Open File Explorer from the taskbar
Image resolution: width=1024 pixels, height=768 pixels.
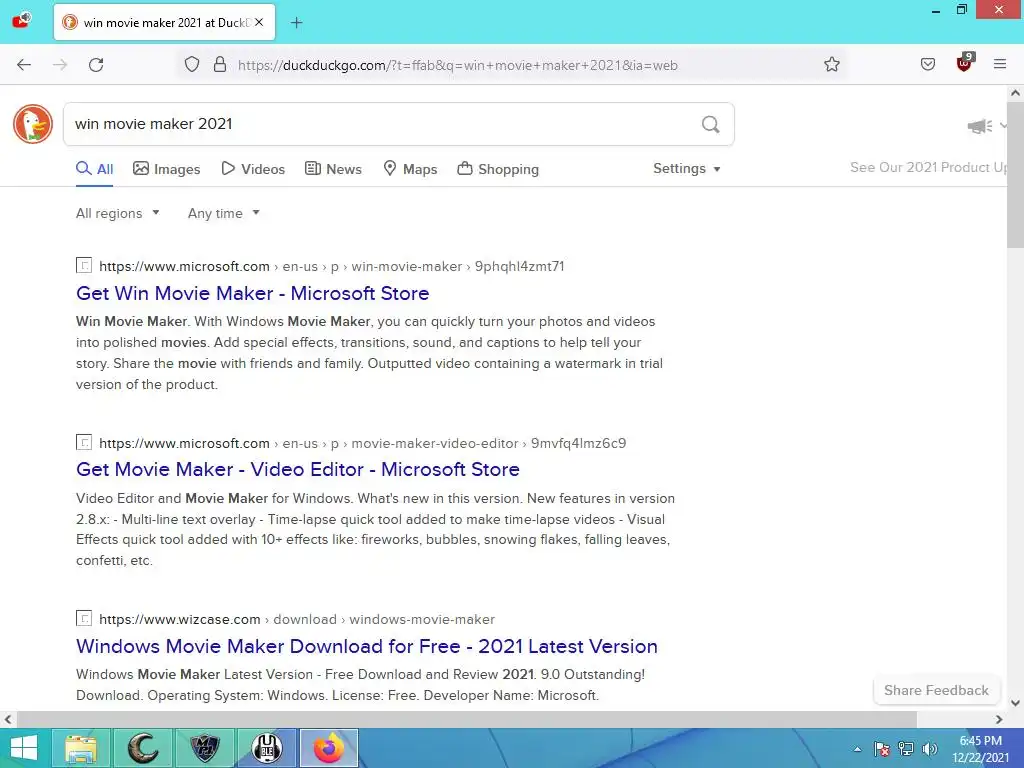click(81, 748)
